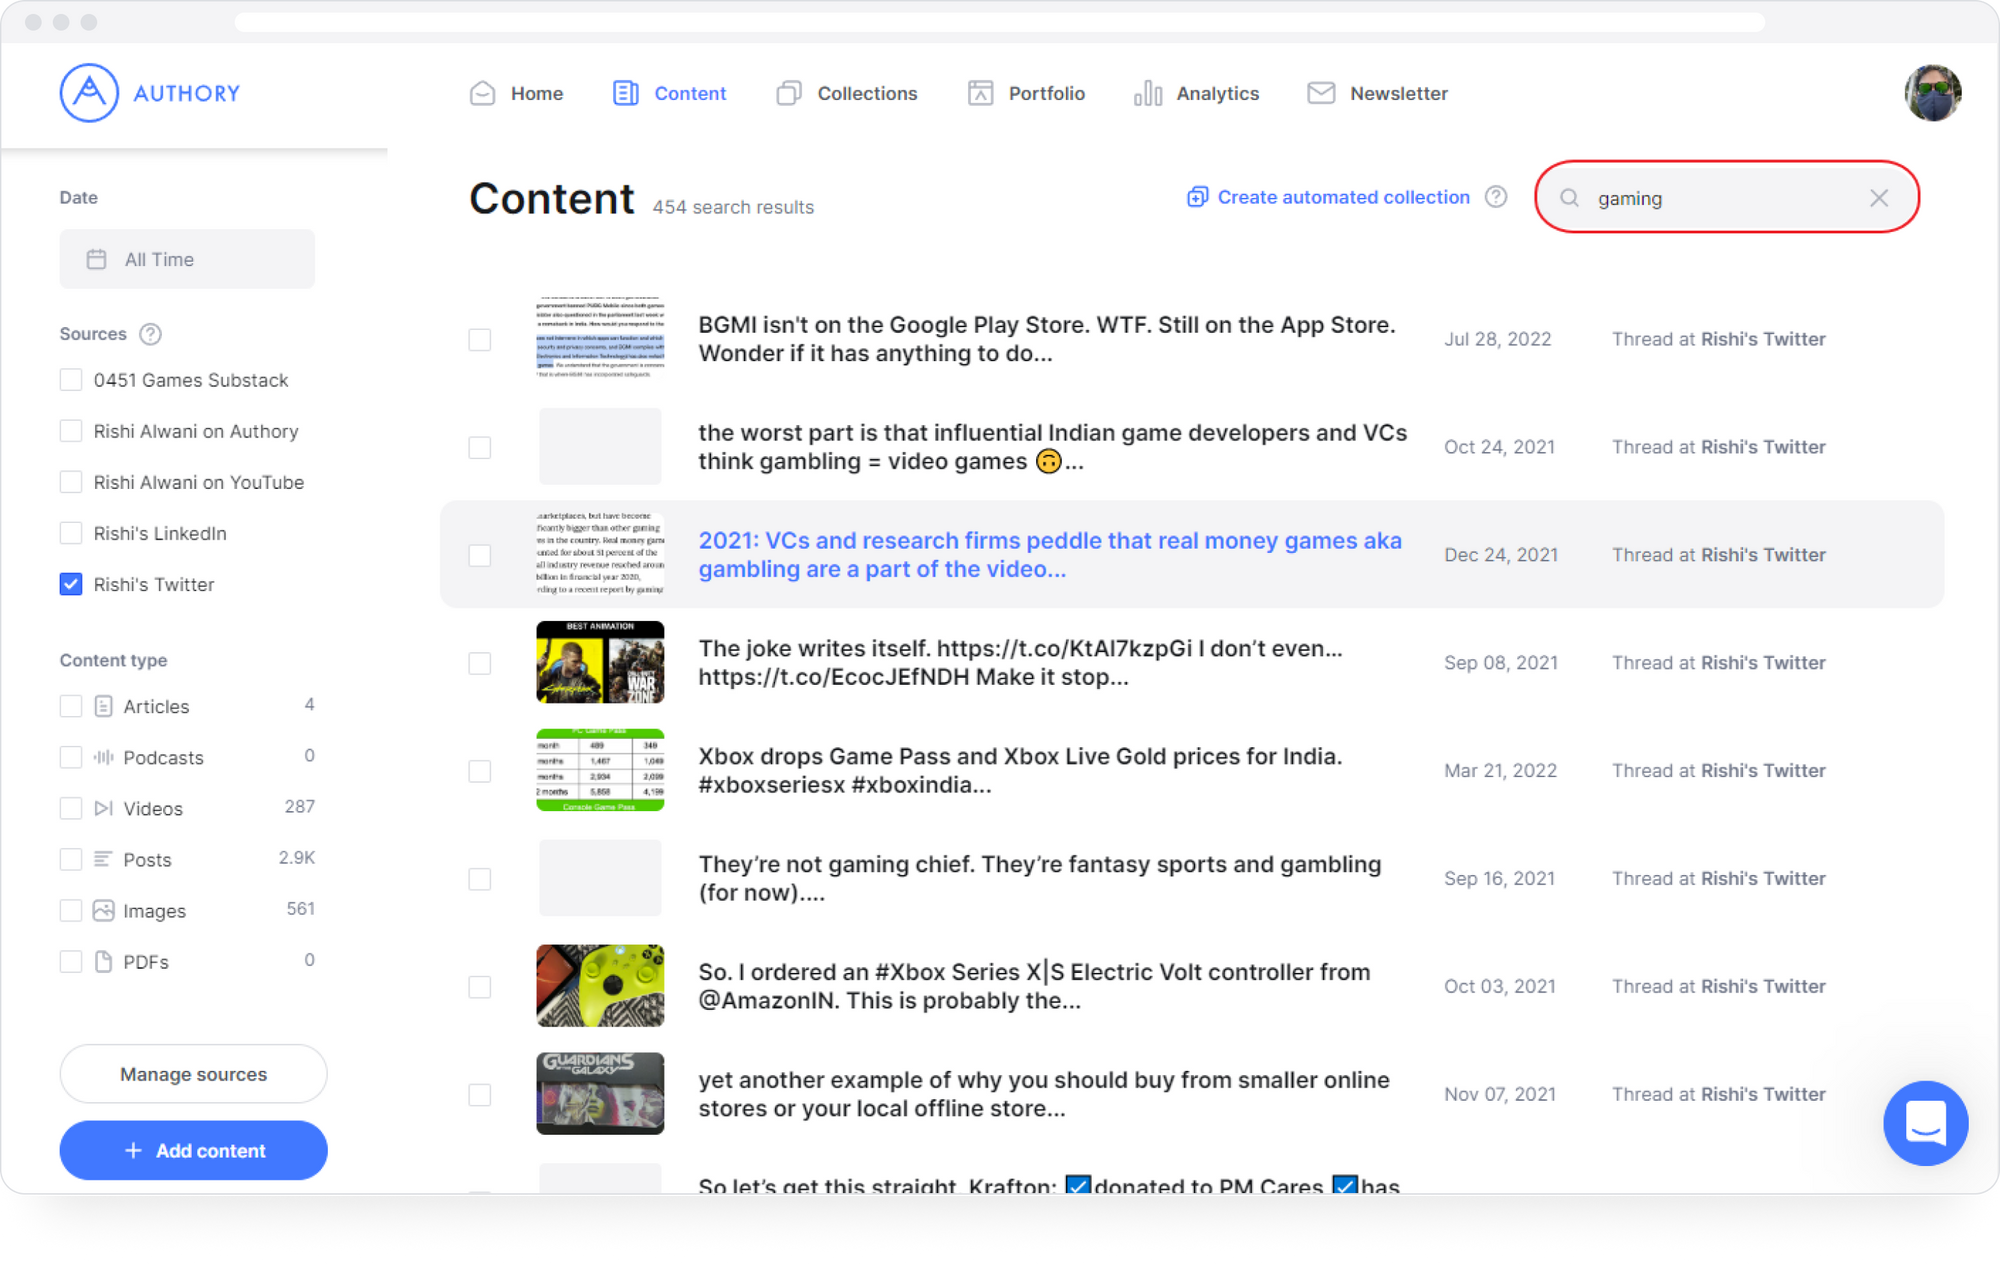This screenshot has height=1264, width=2000.
Task: Click the Best Animation games thumbnail
Action: (600, 662)
